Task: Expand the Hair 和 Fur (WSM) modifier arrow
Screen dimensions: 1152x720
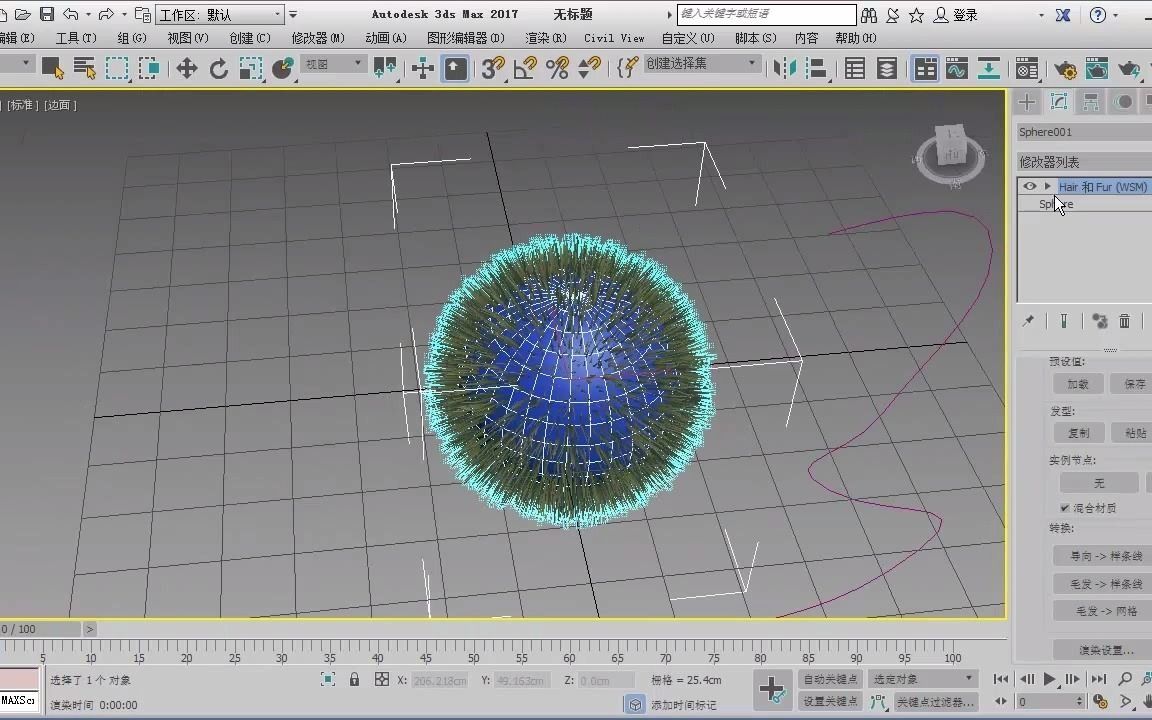Action: click(x=1048, y=187)
